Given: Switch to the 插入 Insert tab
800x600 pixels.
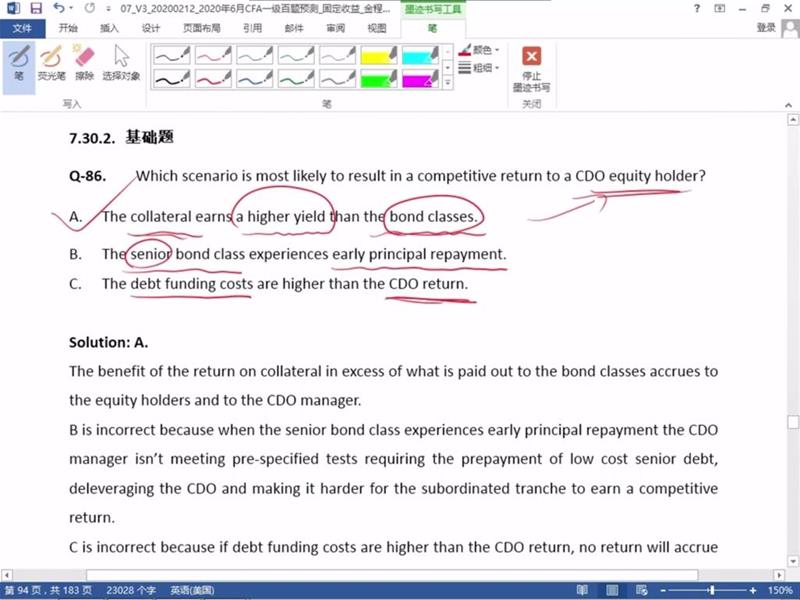Looking at the screenshot, I should 109,29.
